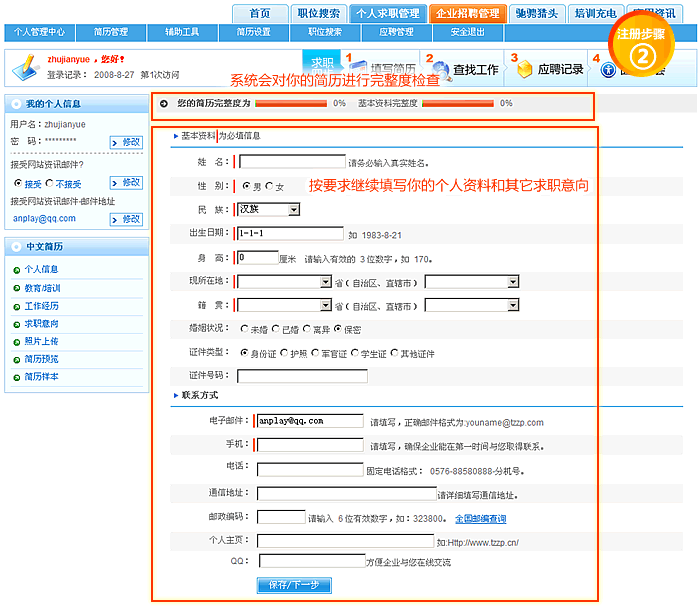Click the arrow icon beside 您的简历完整度为
Image resolution: width=700 pixels, height=612 pixels.
click(x=164, y=103)
